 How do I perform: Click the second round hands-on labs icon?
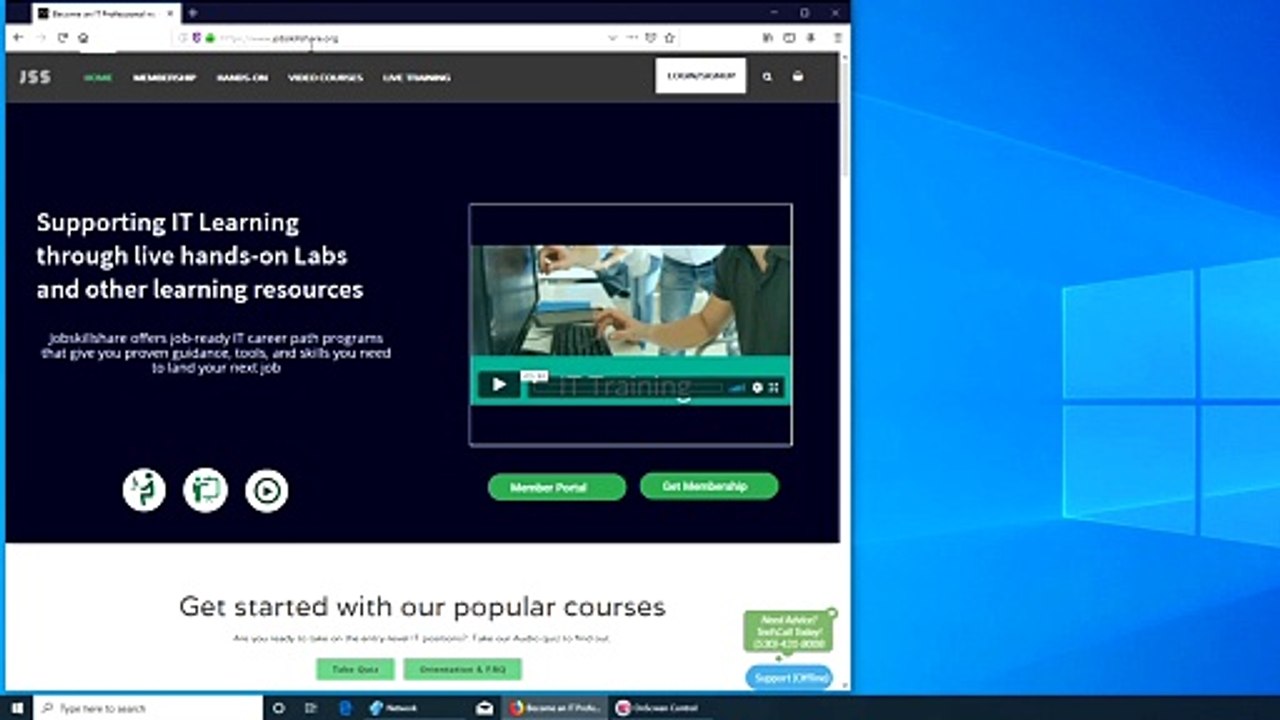[205, 490]
